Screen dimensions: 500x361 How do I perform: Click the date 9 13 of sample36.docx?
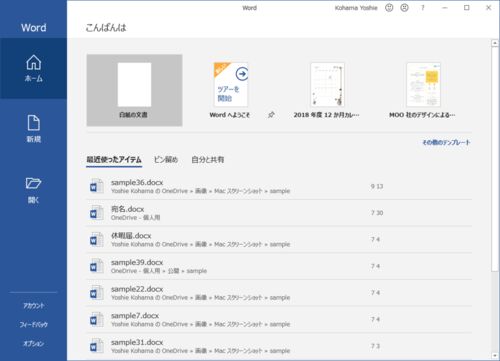pos(377,186)
